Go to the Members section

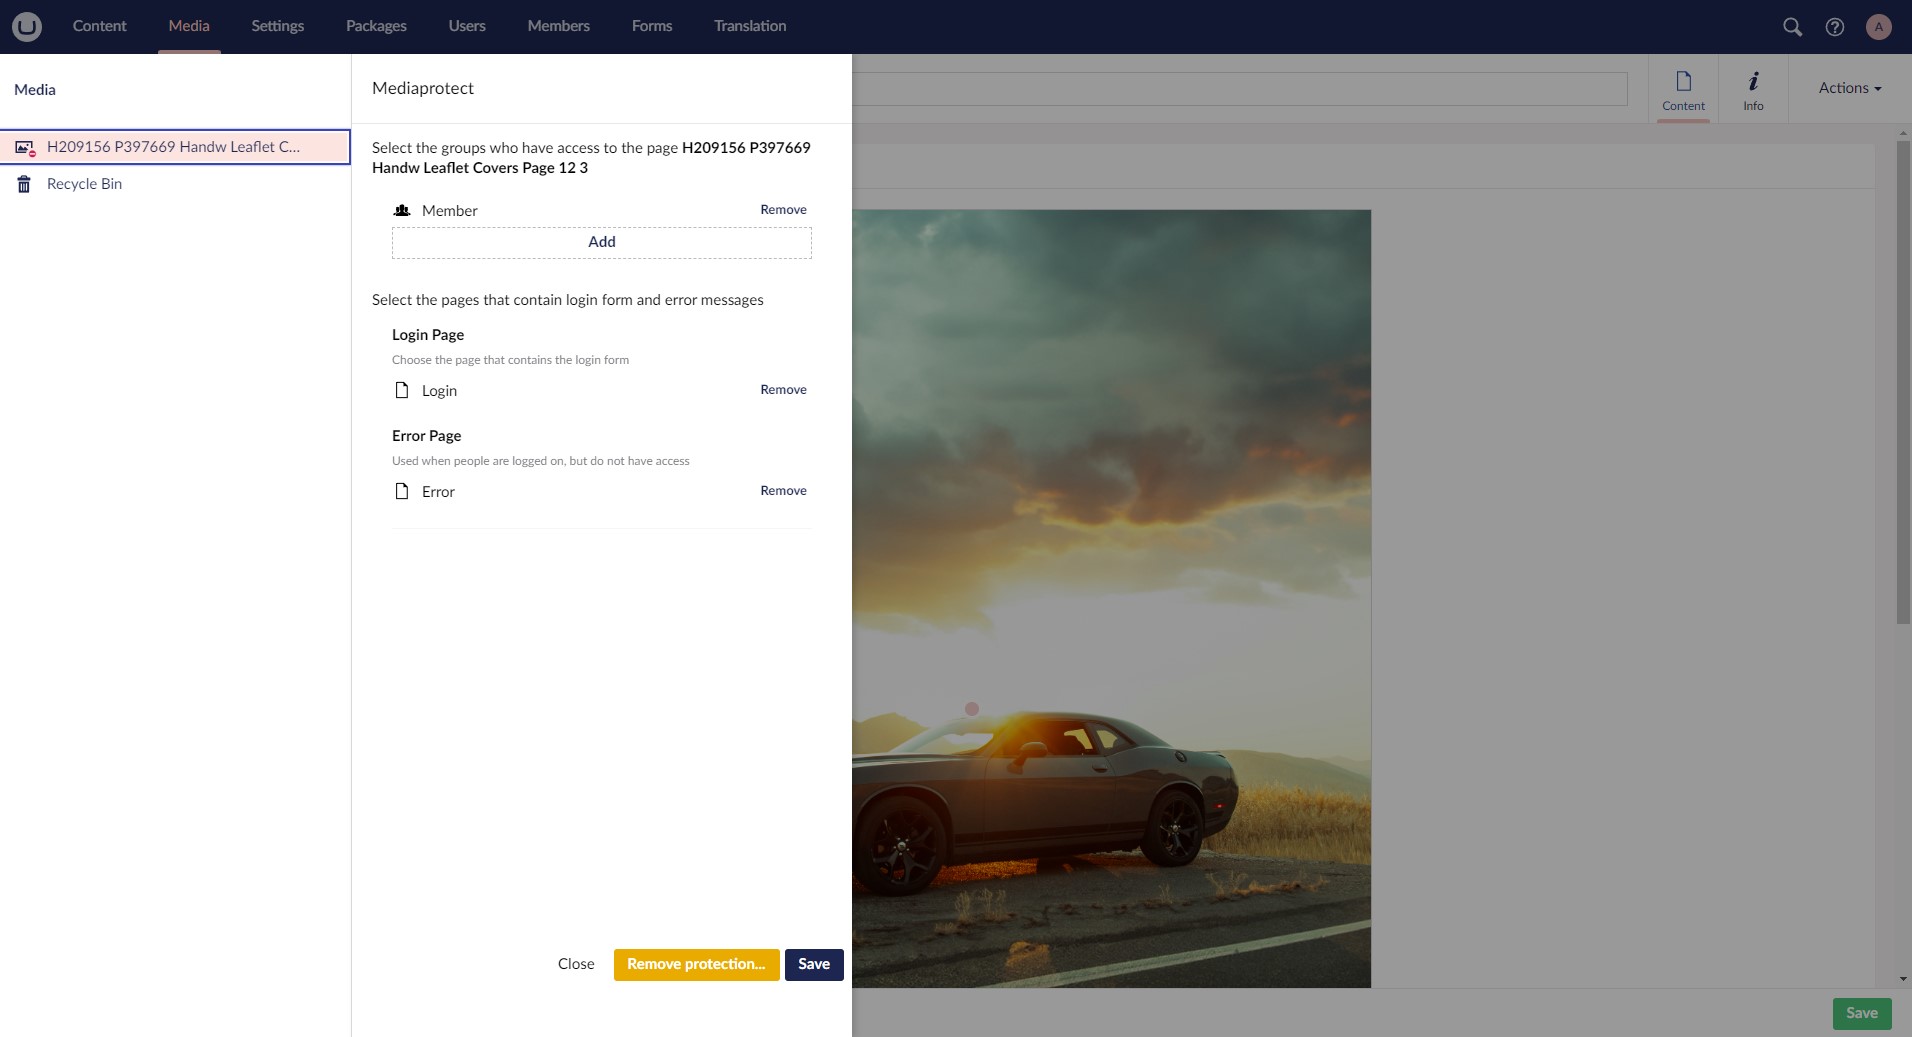[558, 26]
